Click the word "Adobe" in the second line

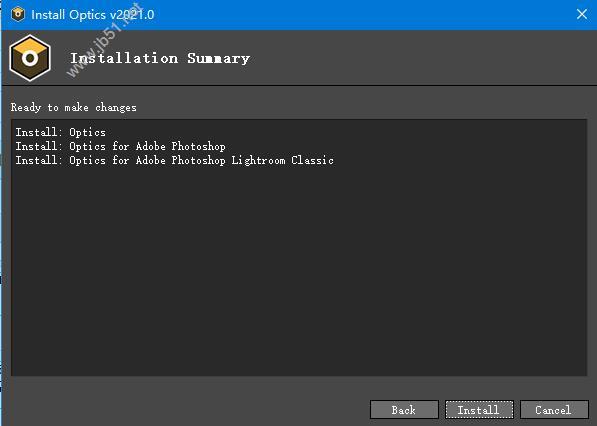tap(150, 146)
